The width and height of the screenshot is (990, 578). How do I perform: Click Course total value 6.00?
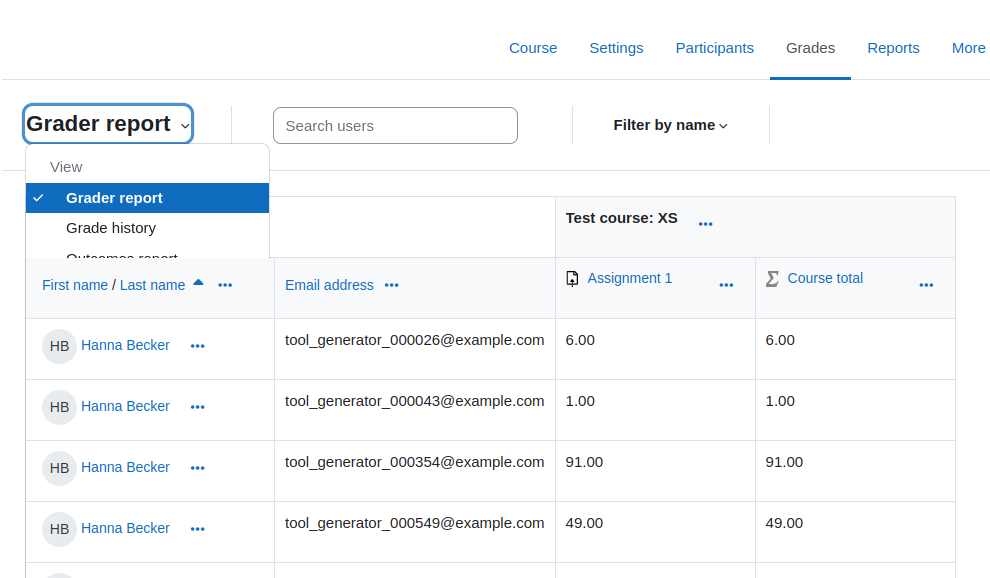[x=780, y=340]
